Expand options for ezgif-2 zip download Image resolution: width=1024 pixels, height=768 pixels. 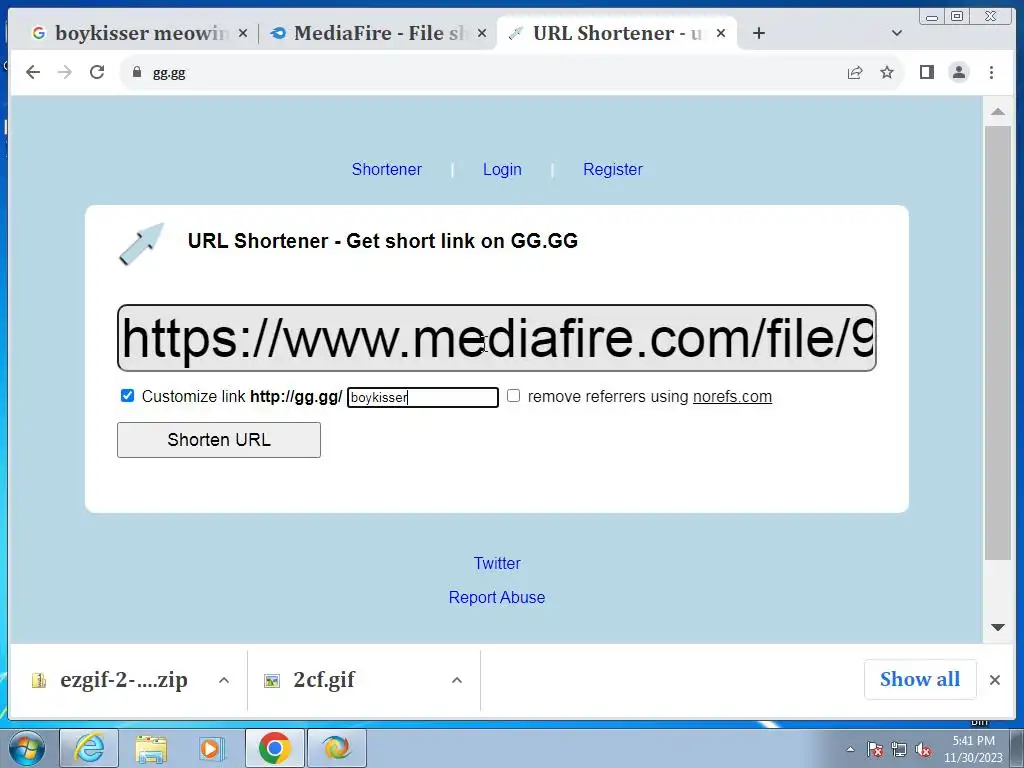(224, 680)
